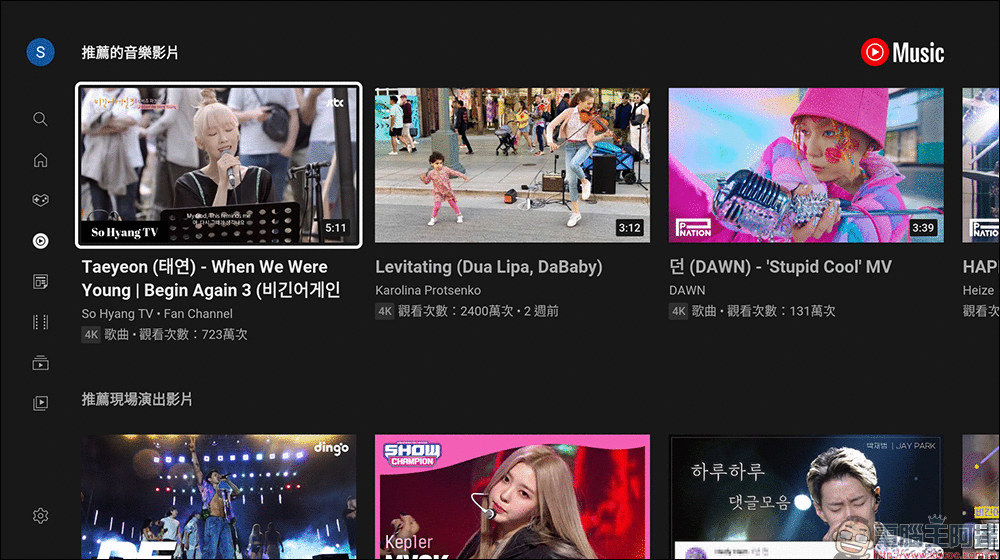Click the 3:12 duration badge
The image size is (1000, 560).
(x=629, y=228)
